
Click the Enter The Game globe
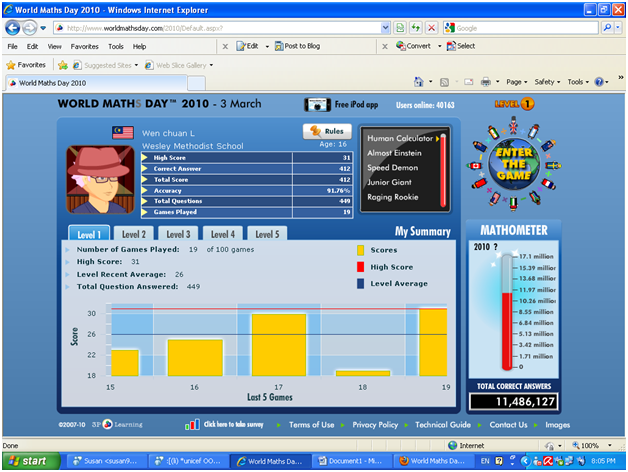pyautogui.click(x=514, y=164)
